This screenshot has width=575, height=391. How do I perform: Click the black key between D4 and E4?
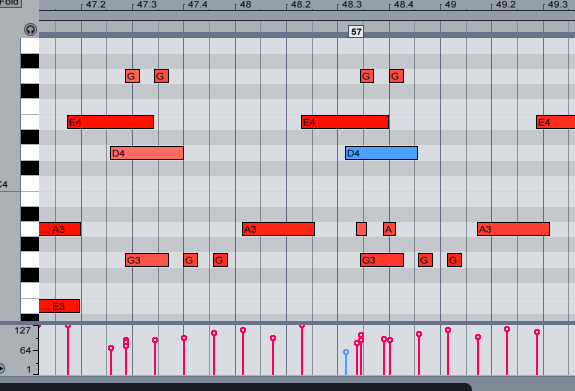tap(30, 137)
